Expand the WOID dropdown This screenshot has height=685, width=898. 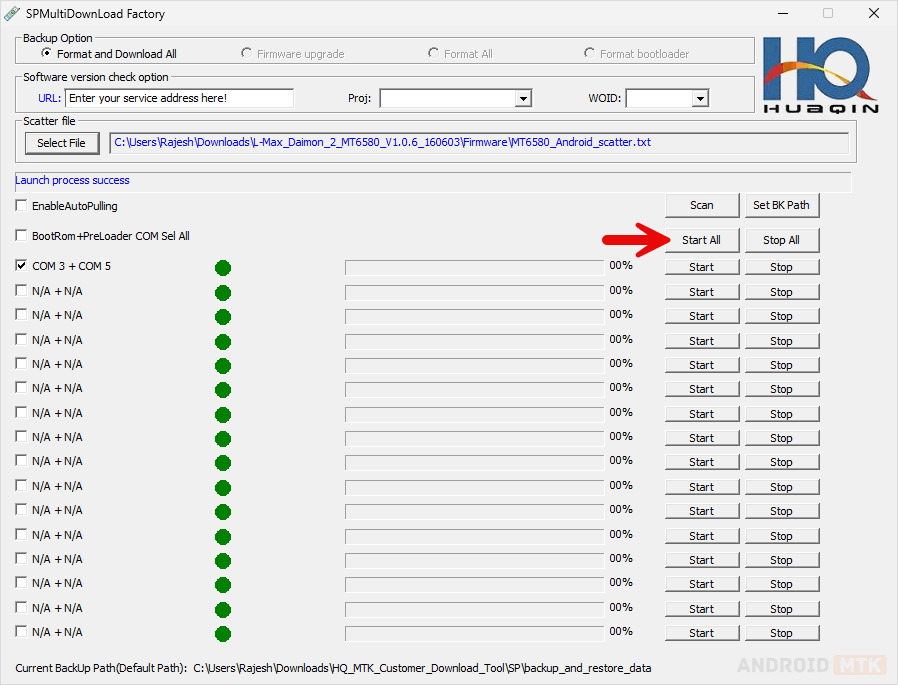[700, 98]
